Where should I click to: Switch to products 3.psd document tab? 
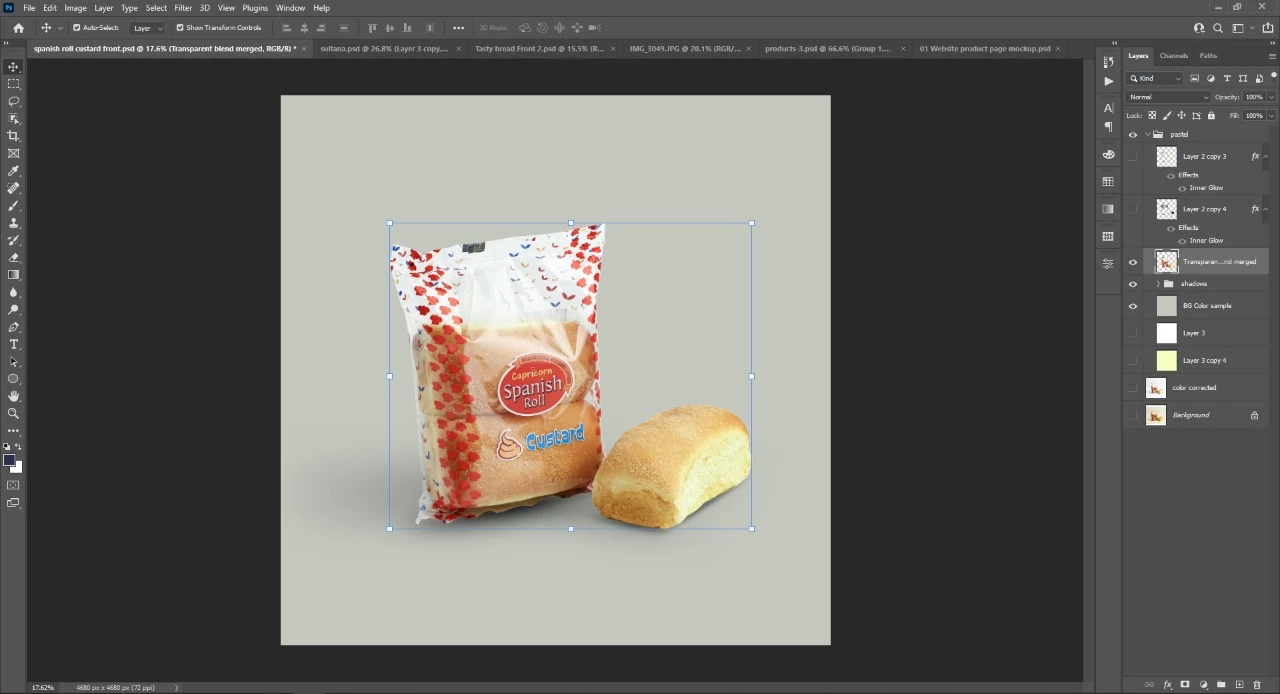(x=827, y=48)
